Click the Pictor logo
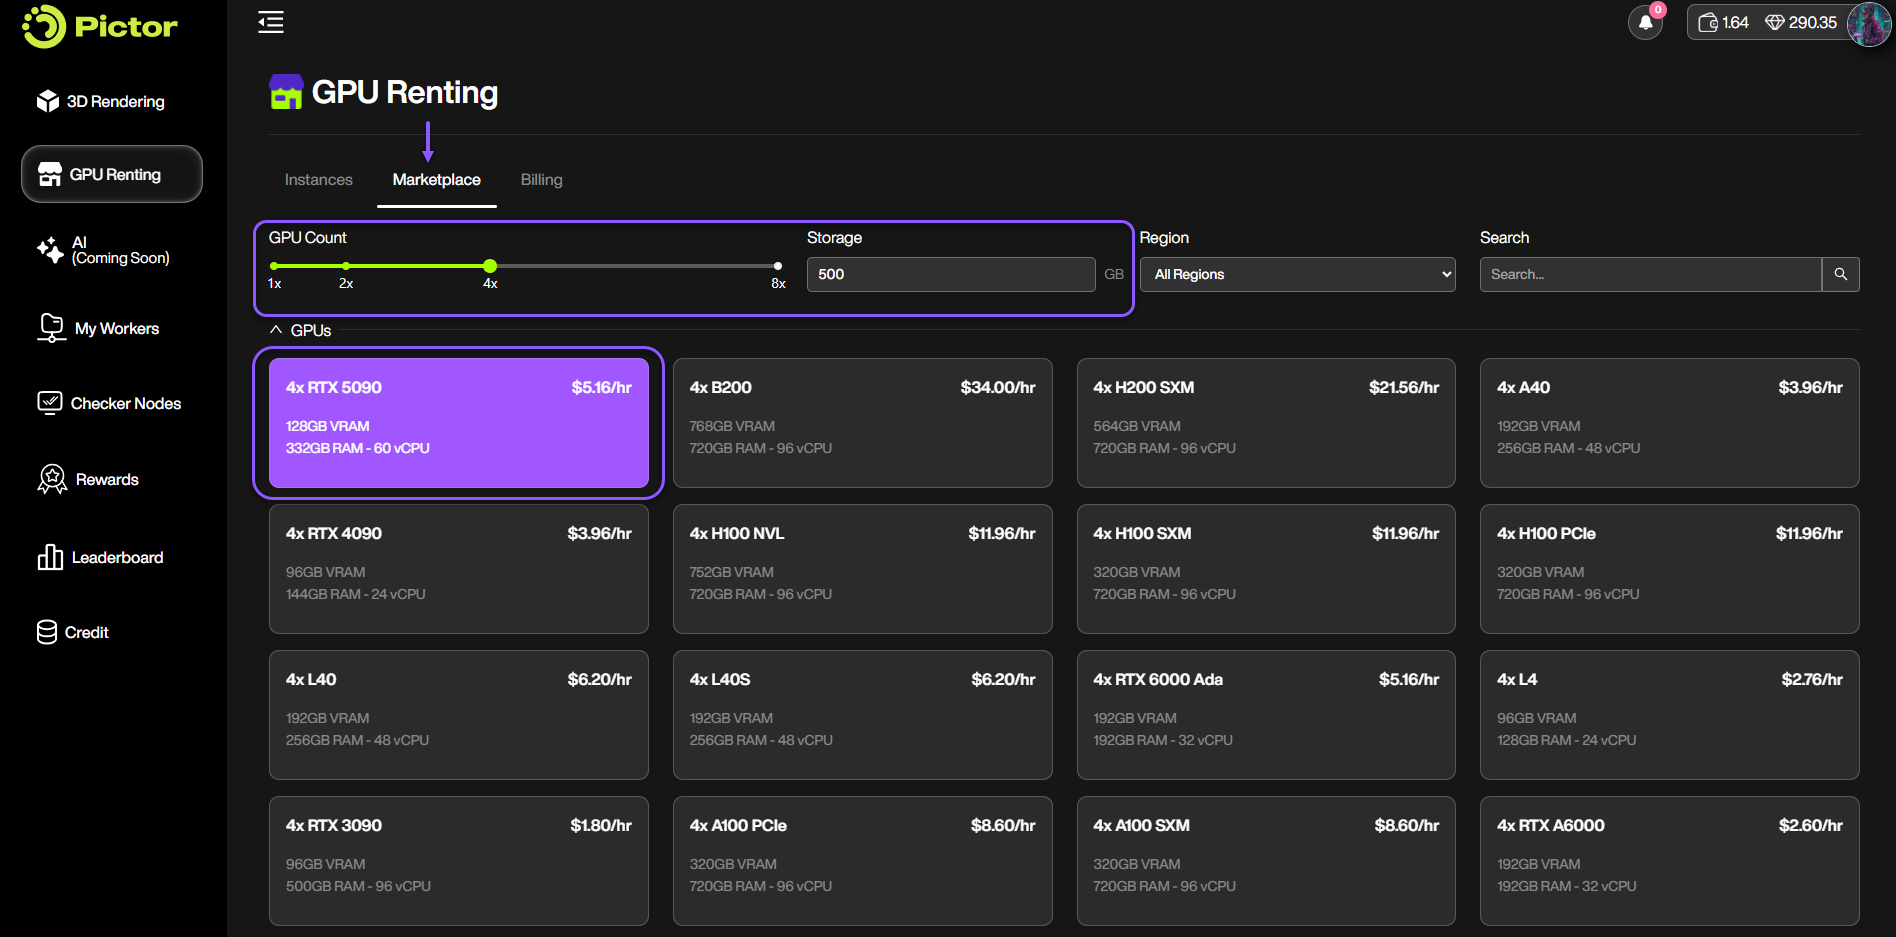The image size is (1896, 937). (100, 26)
